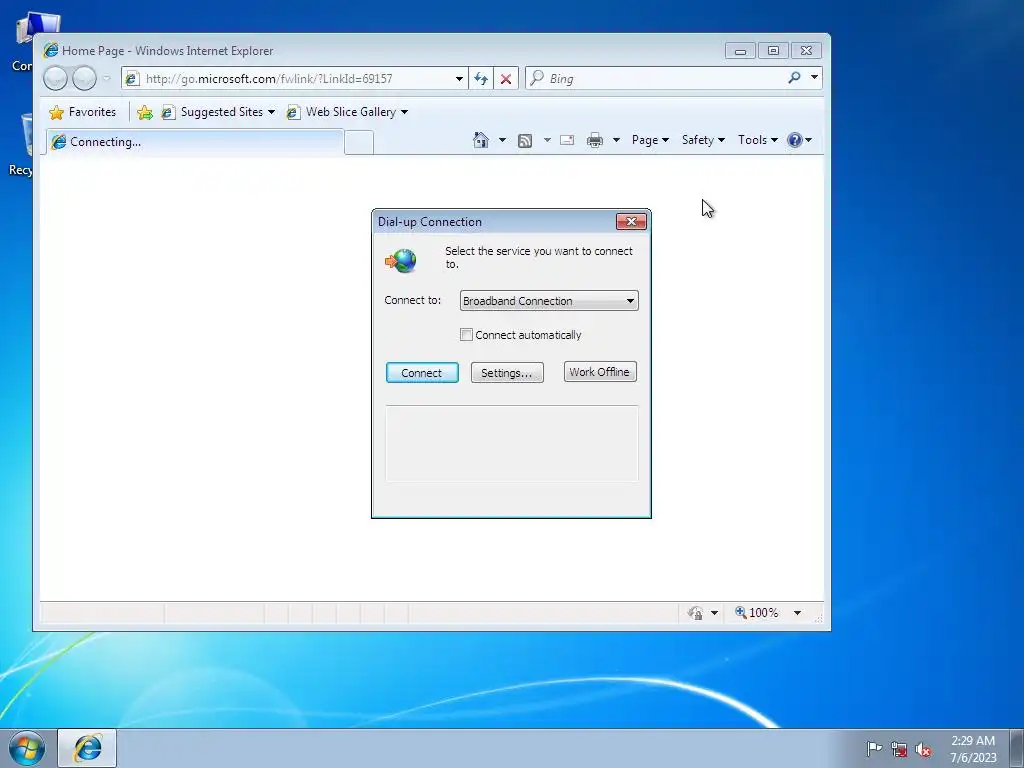Minimize the Internet Explorer window
Screen dimensions: 1024x768
point(740,50)
